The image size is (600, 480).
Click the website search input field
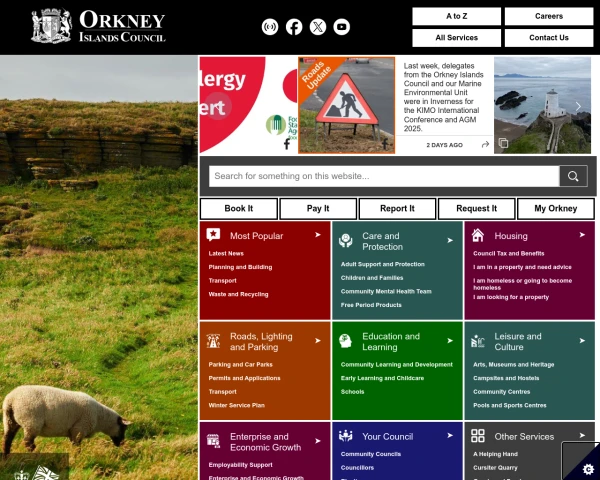click(x=384, y=176)
